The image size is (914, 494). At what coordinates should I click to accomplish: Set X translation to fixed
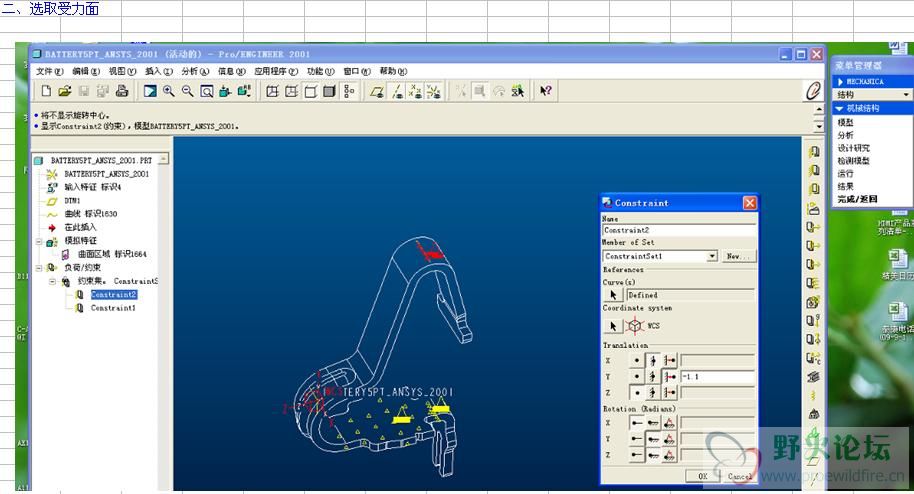point(653,360)
